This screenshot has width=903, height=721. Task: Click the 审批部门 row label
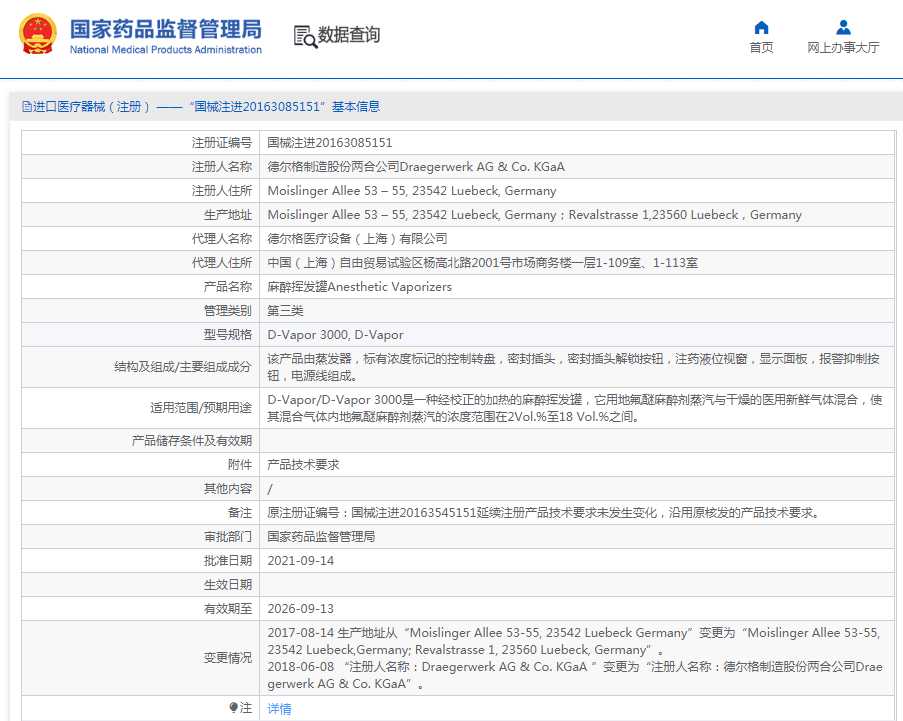pyautogui.click(x=228, y=537)
